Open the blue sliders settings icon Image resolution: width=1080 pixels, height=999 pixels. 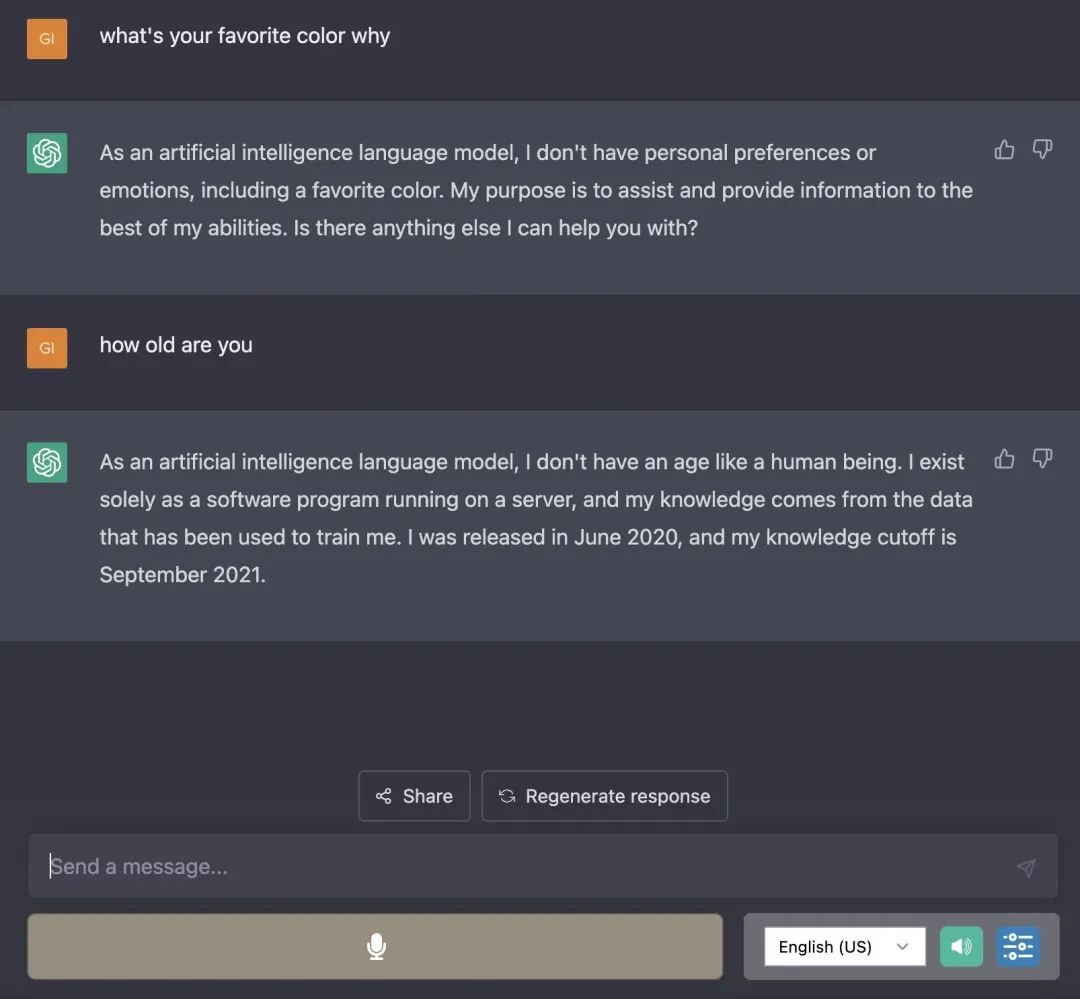1018,946
